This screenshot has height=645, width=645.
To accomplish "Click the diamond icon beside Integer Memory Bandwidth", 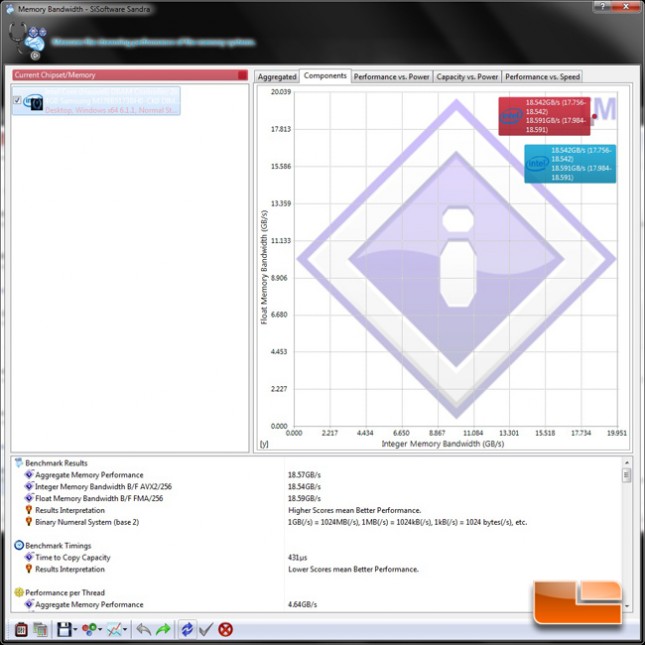I will tap(29, 486).
